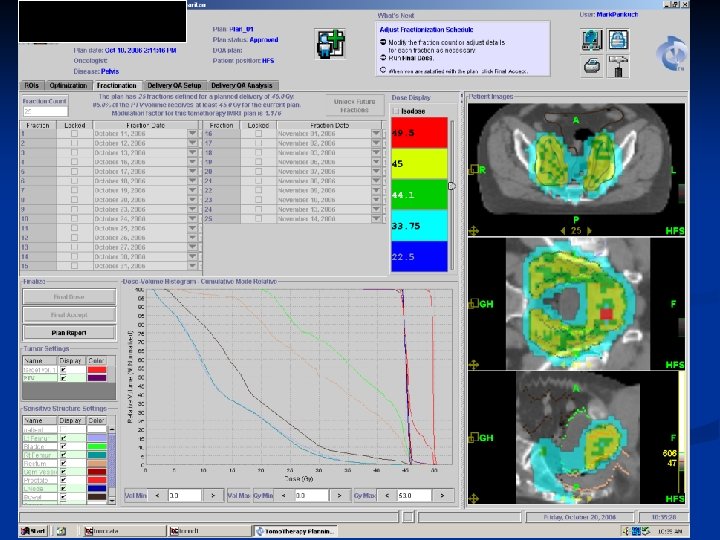This screenshot has width=720, height=540.
Task: Check the Locked box for fraction 25
Action: [258, 219]
